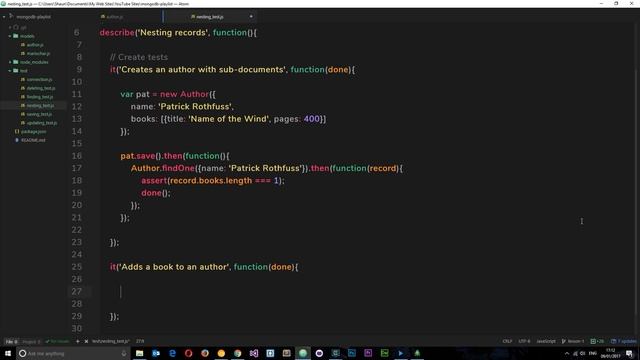Open README.md in the tree view
Screen dimensions: 640x360
click(x=33, y=140)
